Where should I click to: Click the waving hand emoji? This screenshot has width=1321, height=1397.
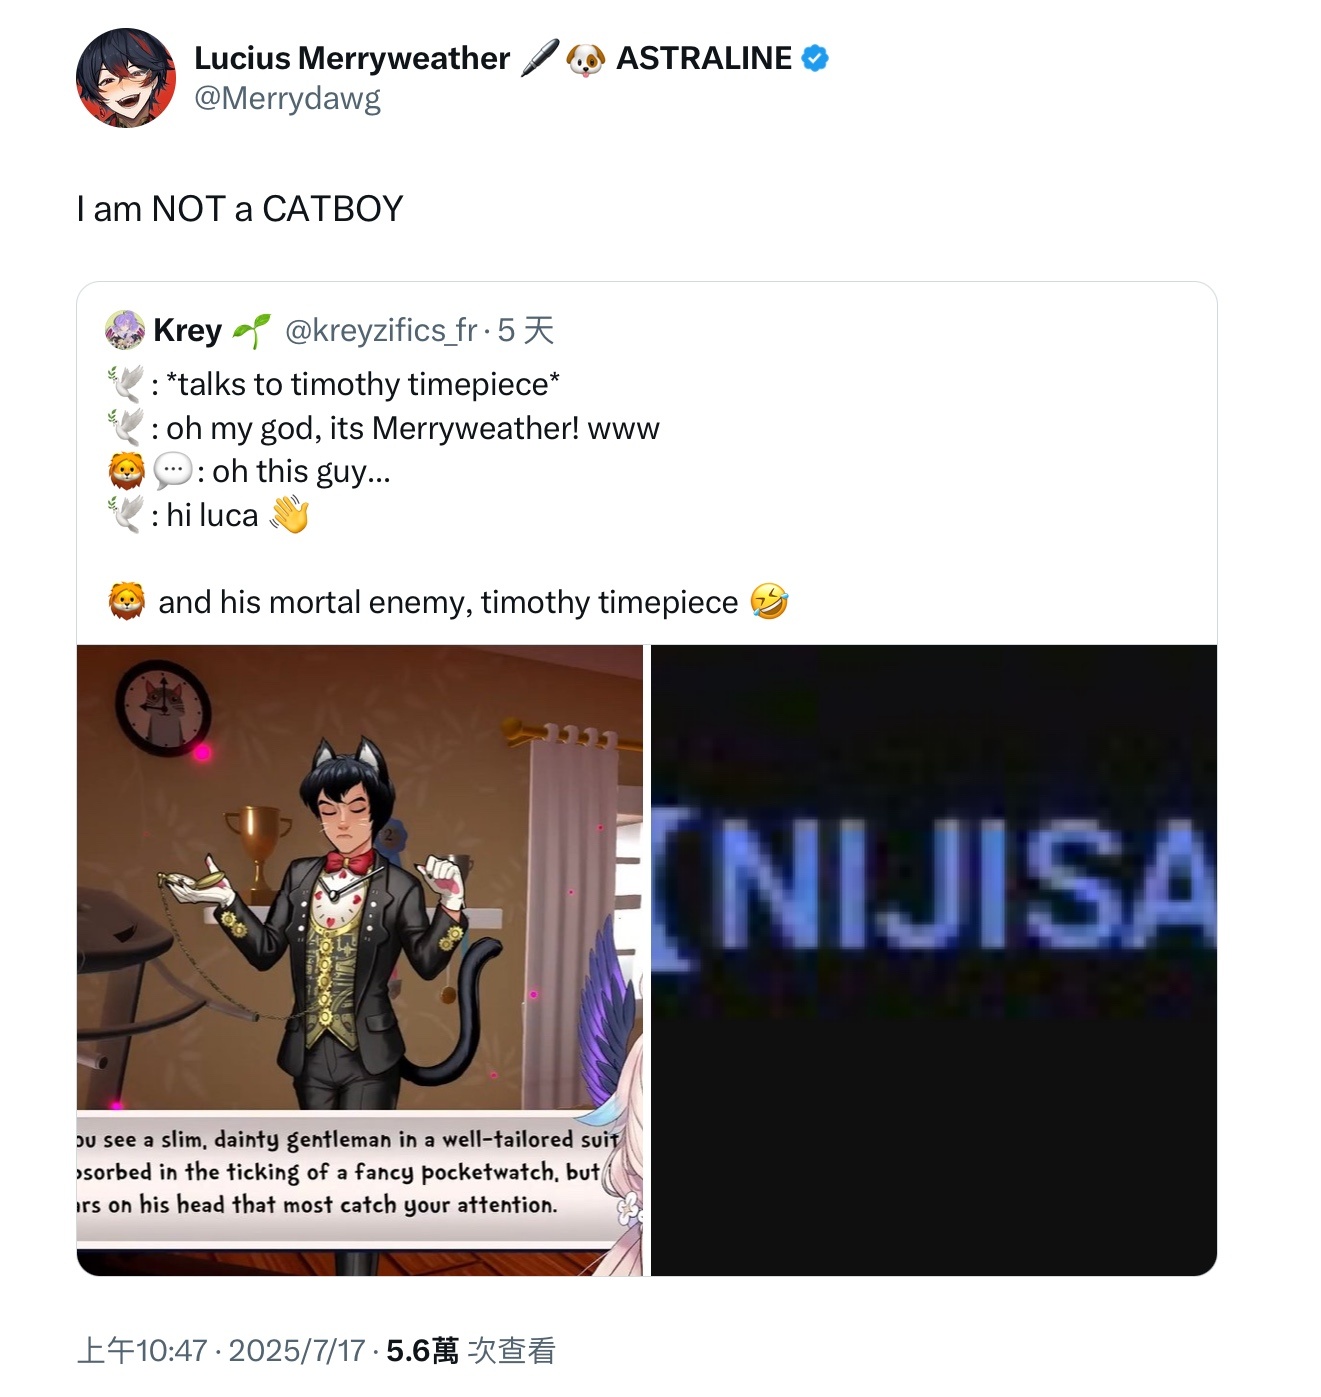pyautogui.click(x=290, y=515)
